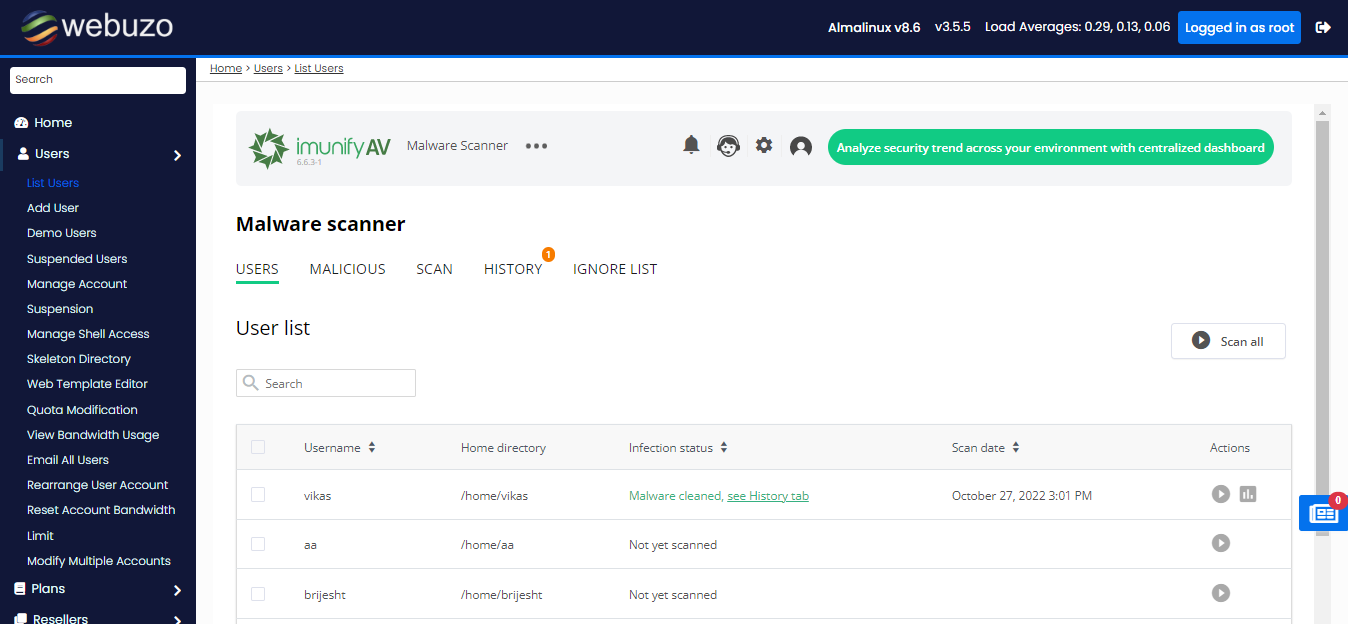Image resolution: width=1348 pixels, height=624 pixels.
Task: Check the select-all box in user list header
Action: click(x=258, y=447)
